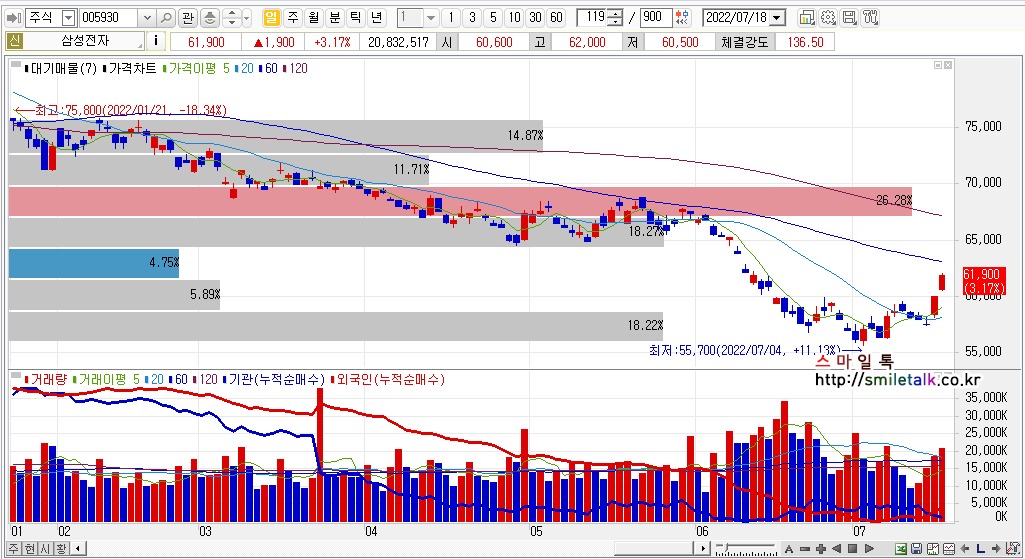The image size is (1025, 559).
Task: Toggle the 대기매물(7) legend item
Action: (x=60, y=68)
